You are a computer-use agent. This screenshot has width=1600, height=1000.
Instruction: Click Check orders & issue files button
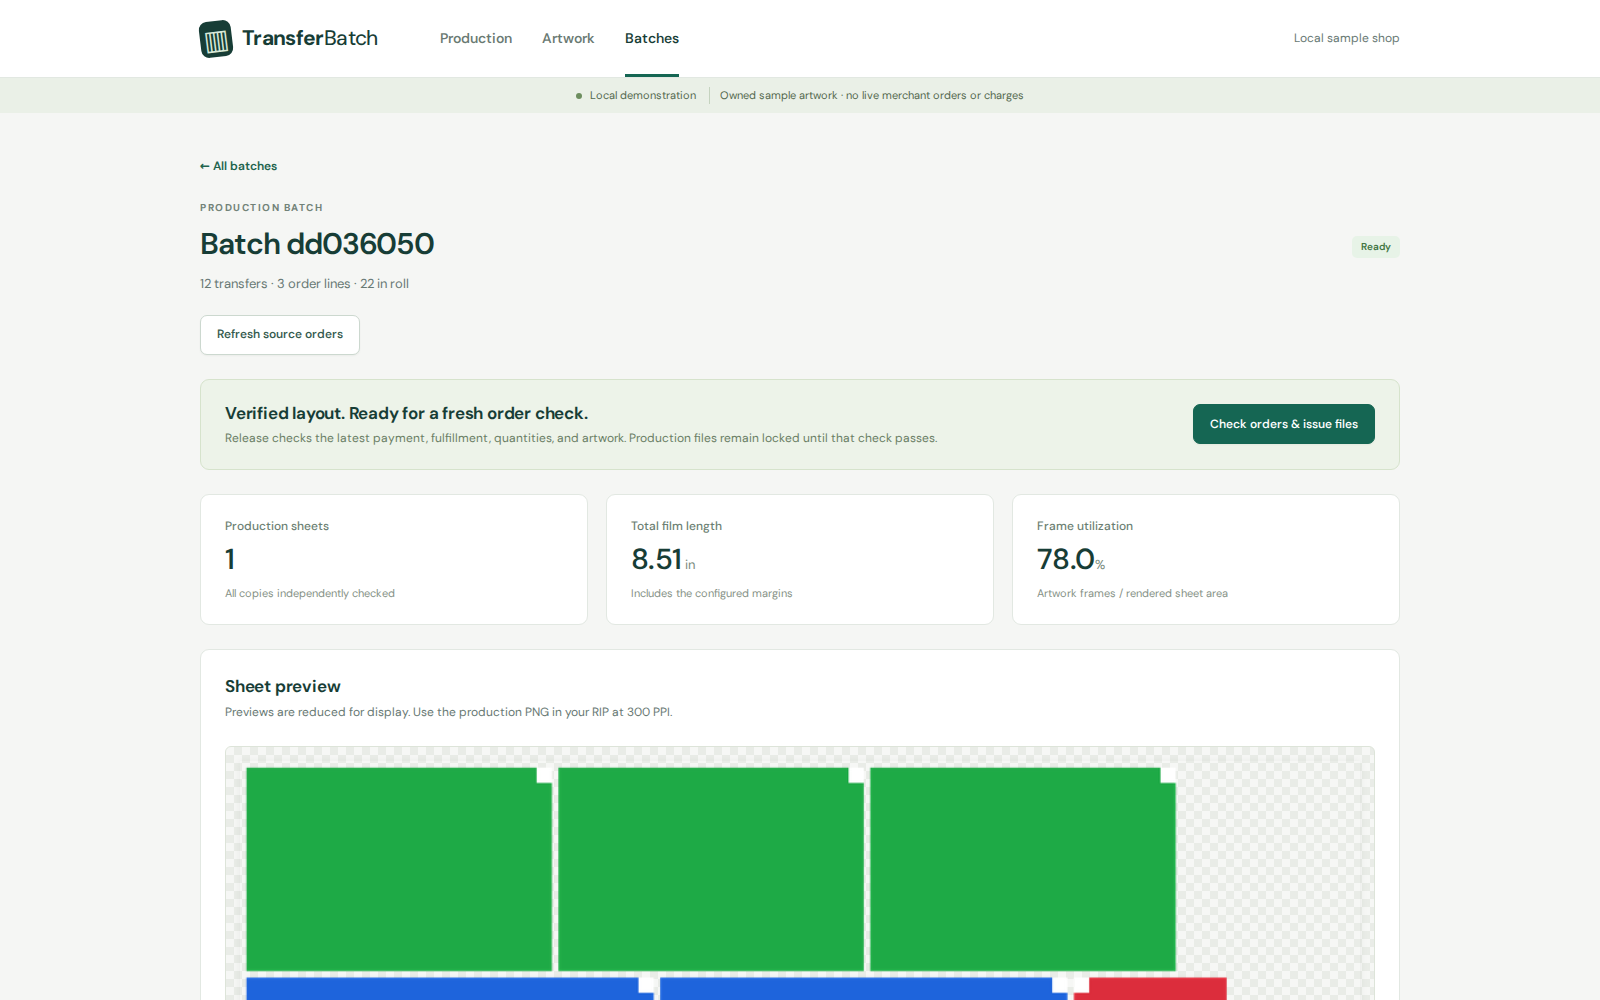coord(1284,424)
